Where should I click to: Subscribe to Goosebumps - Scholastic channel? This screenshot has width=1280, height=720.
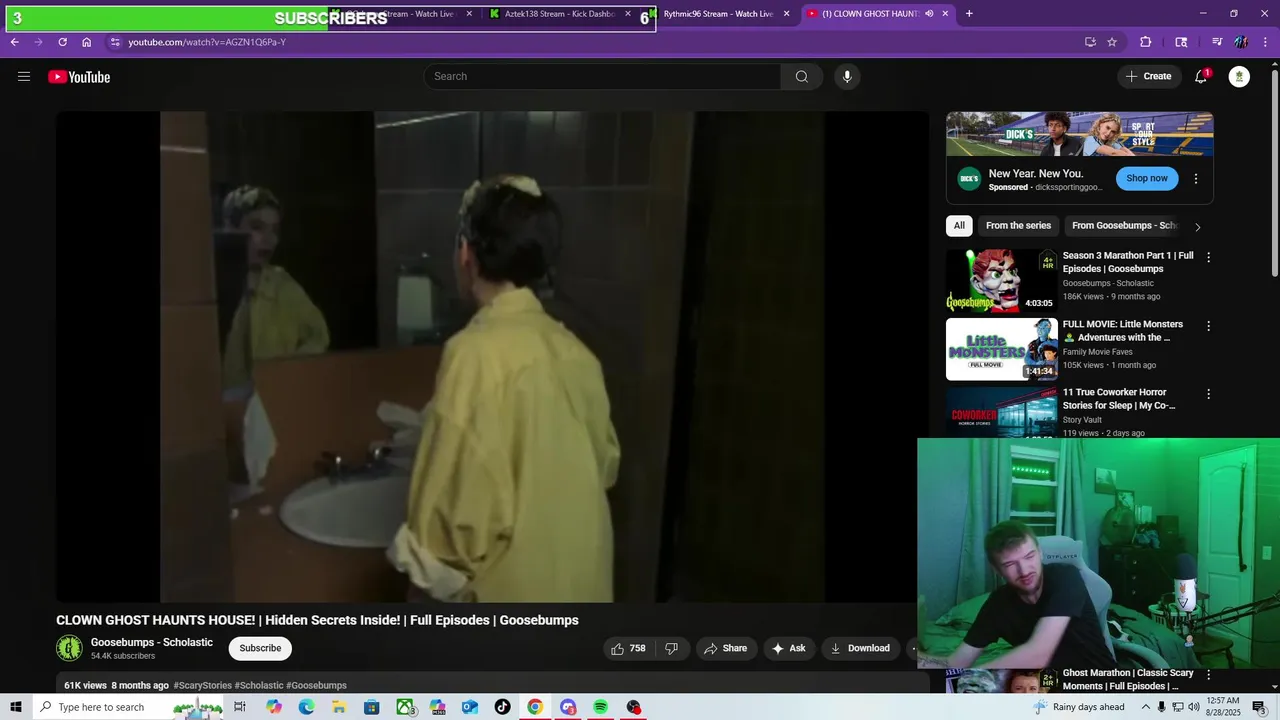[260, 648]
